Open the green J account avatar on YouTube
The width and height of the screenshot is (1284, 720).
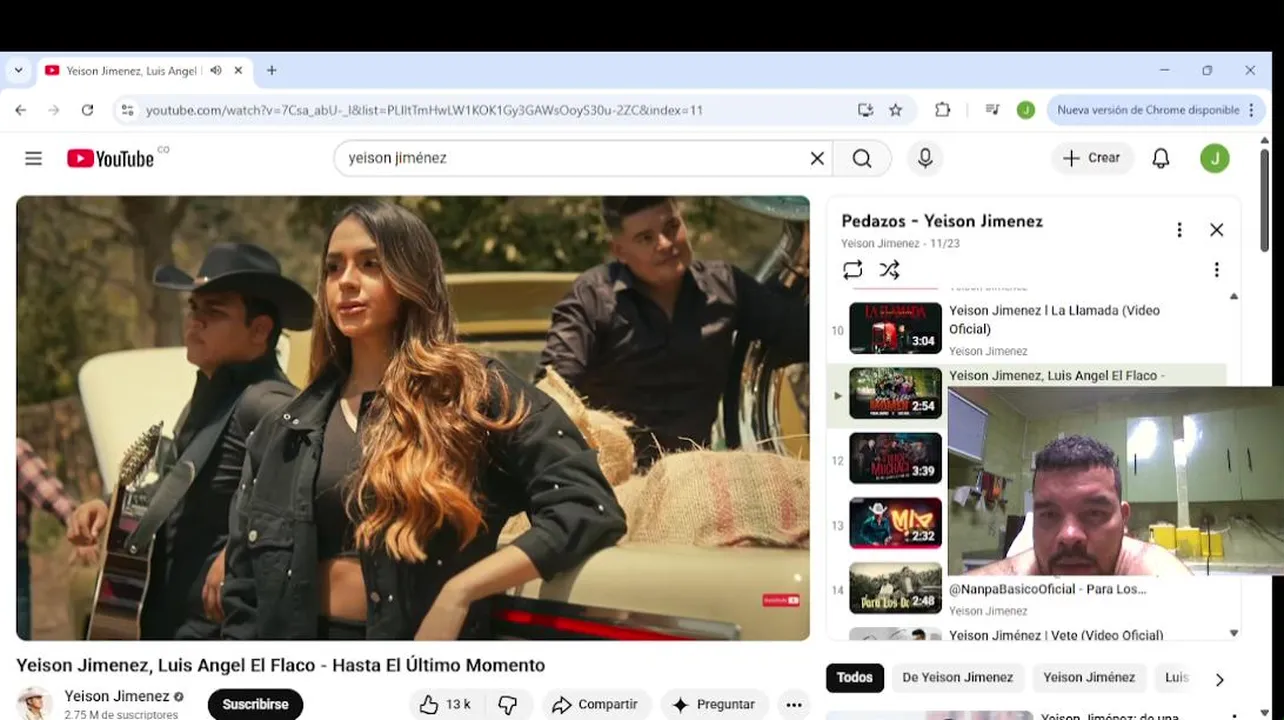pos(1215,158)
